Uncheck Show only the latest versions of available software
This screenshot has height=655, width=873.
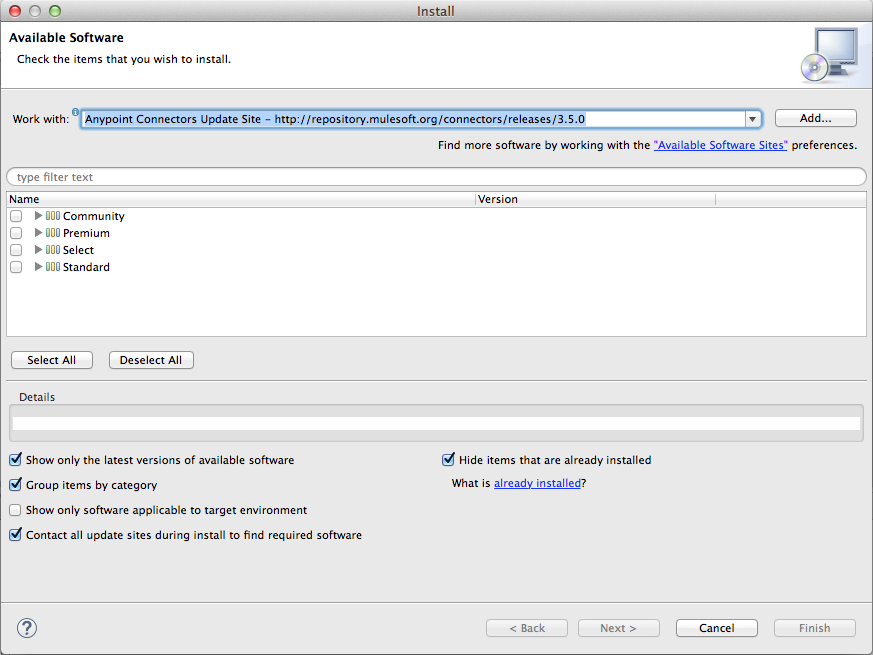[x=15, y=459]
